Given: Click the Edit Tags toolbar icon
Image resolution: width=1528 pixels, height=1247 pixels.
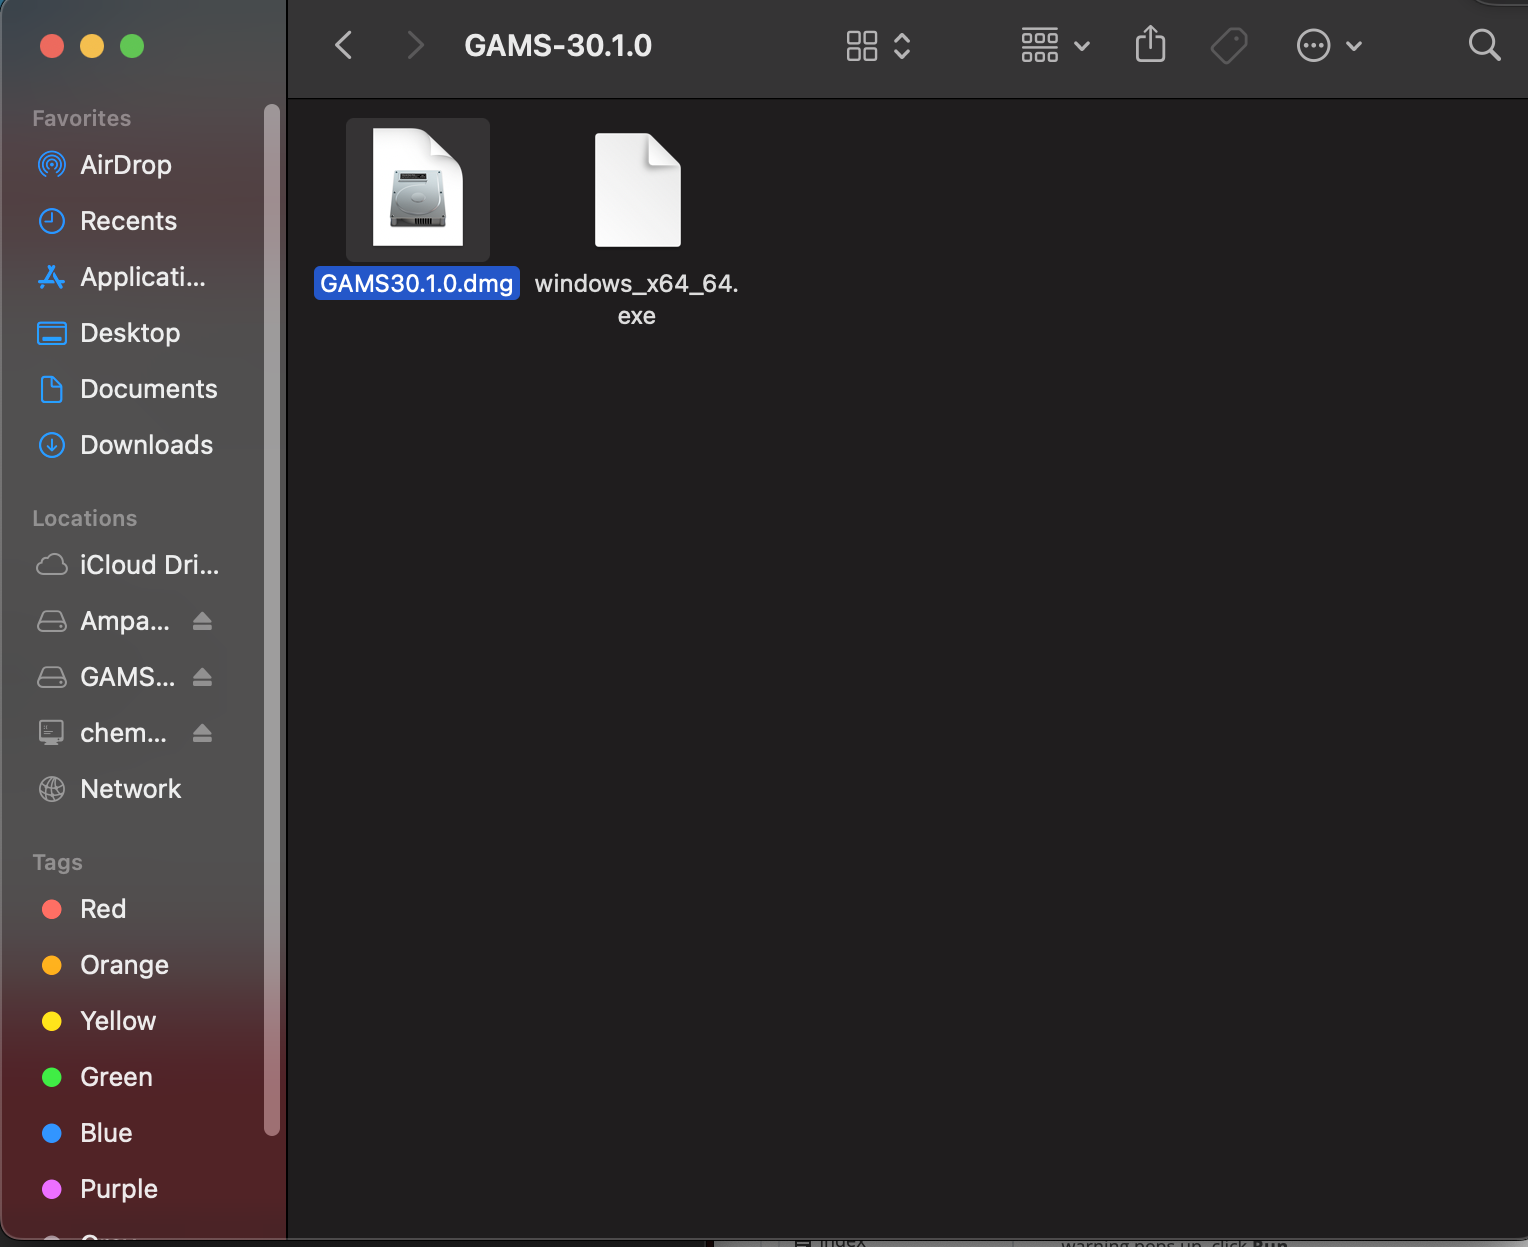Looking at the screenshot, I should click(1229, 45).
